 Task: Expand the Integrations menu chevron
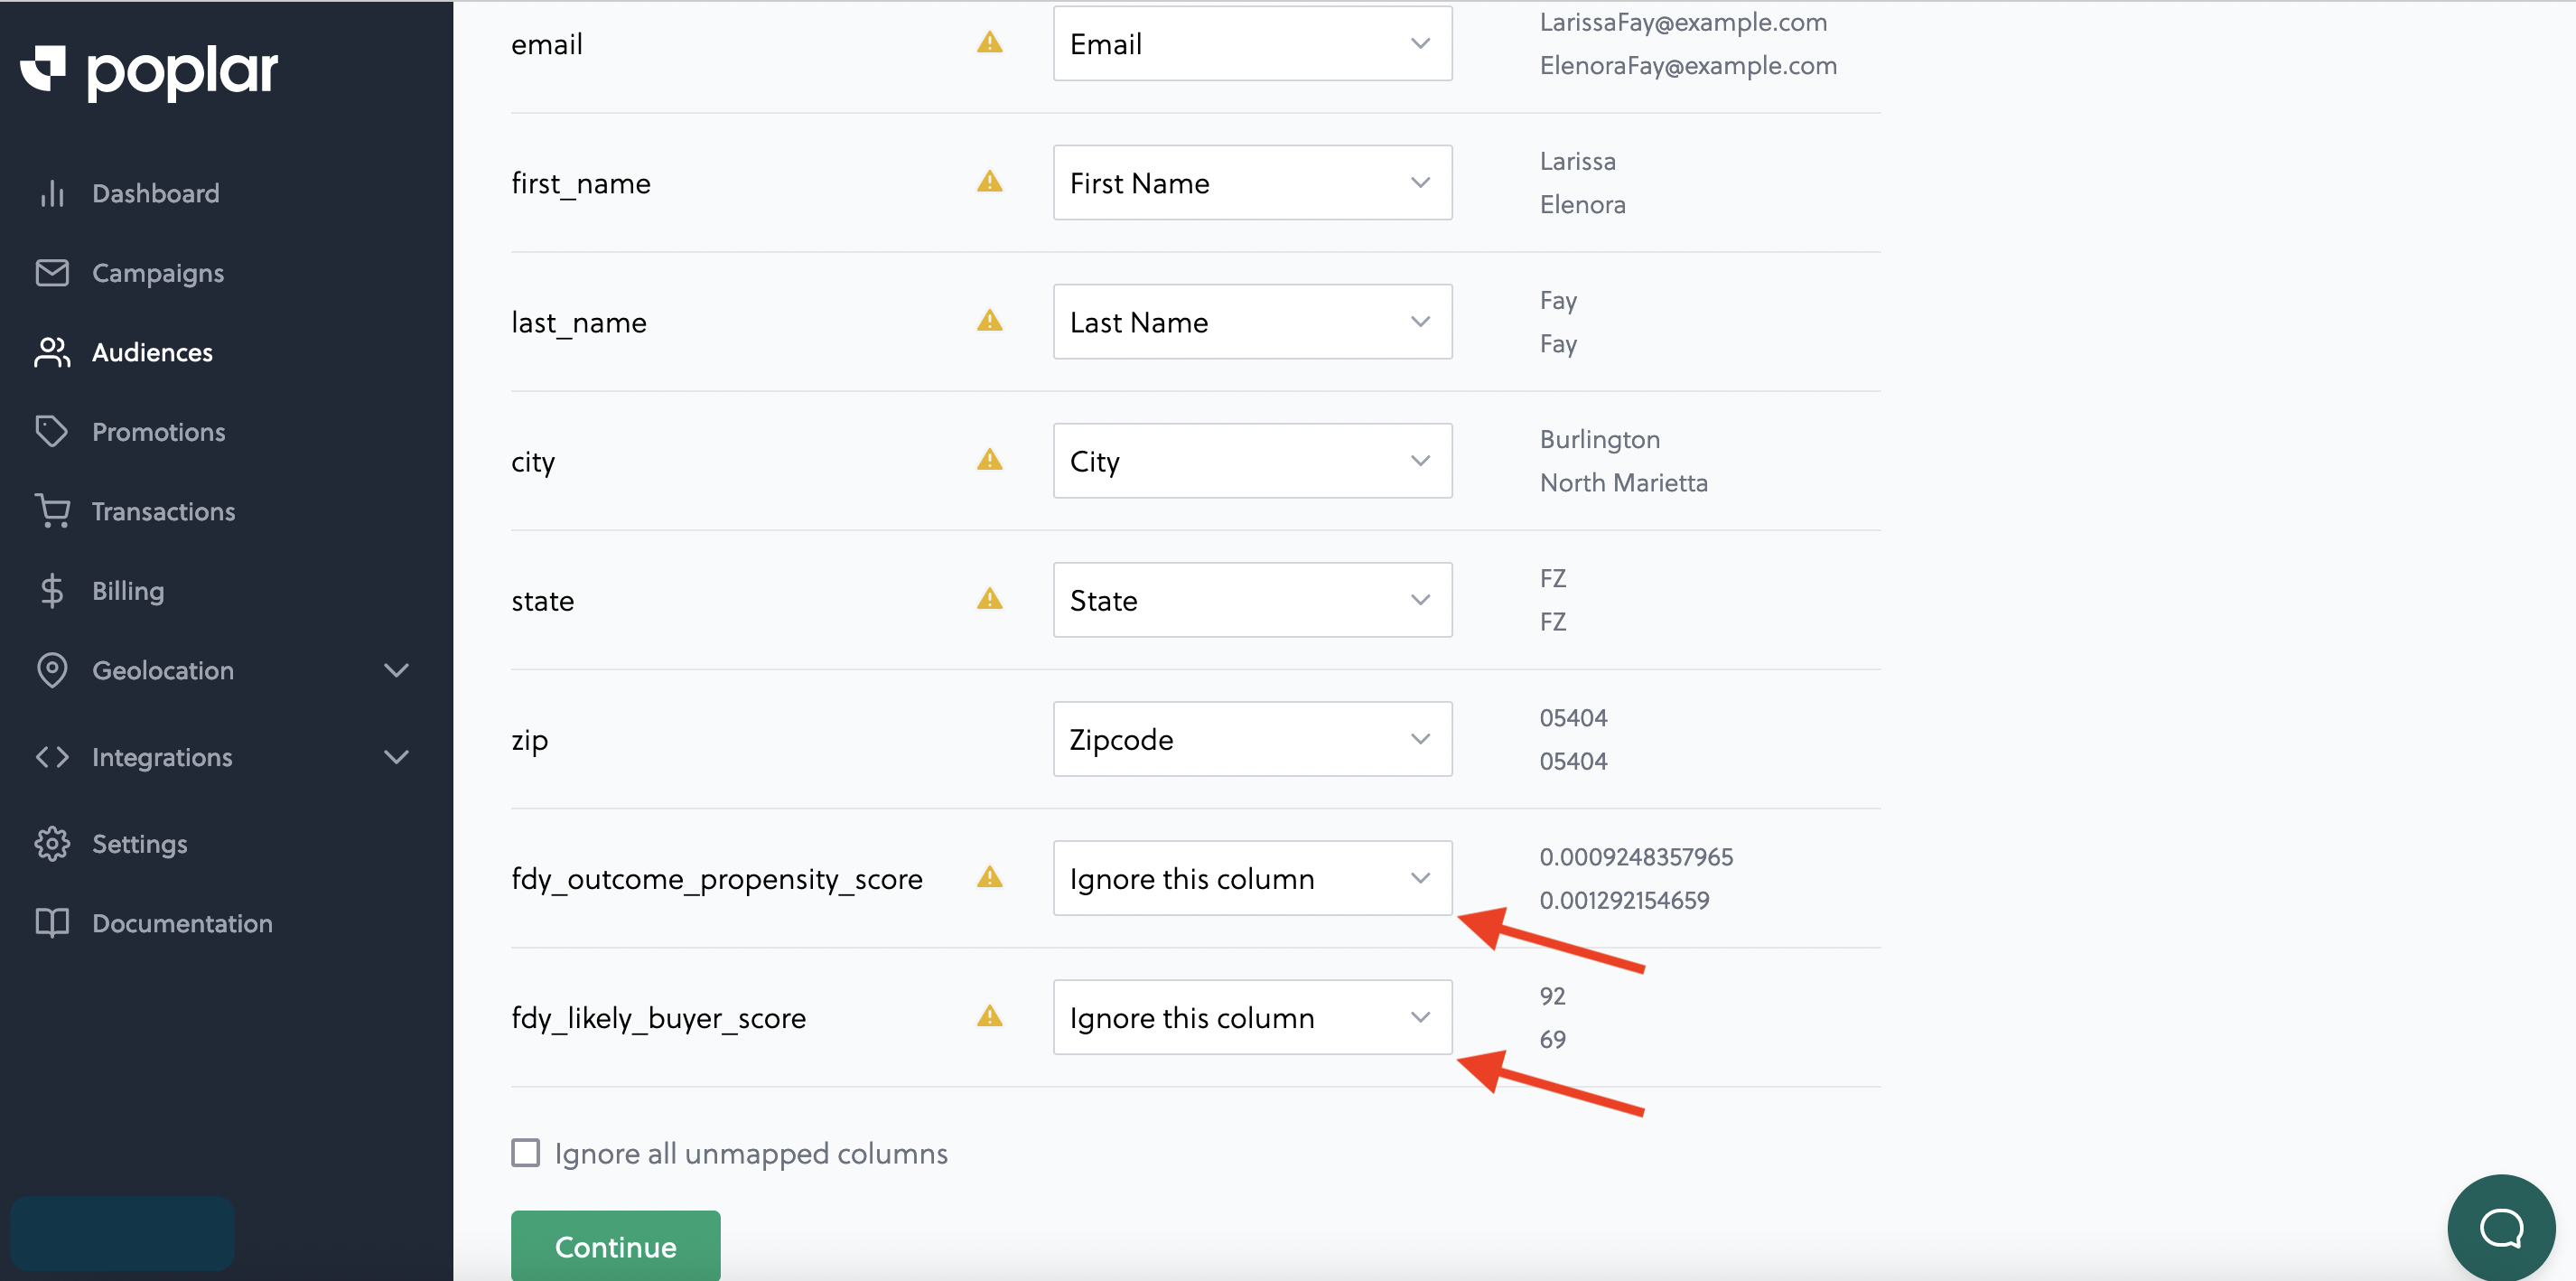[397, 757]
